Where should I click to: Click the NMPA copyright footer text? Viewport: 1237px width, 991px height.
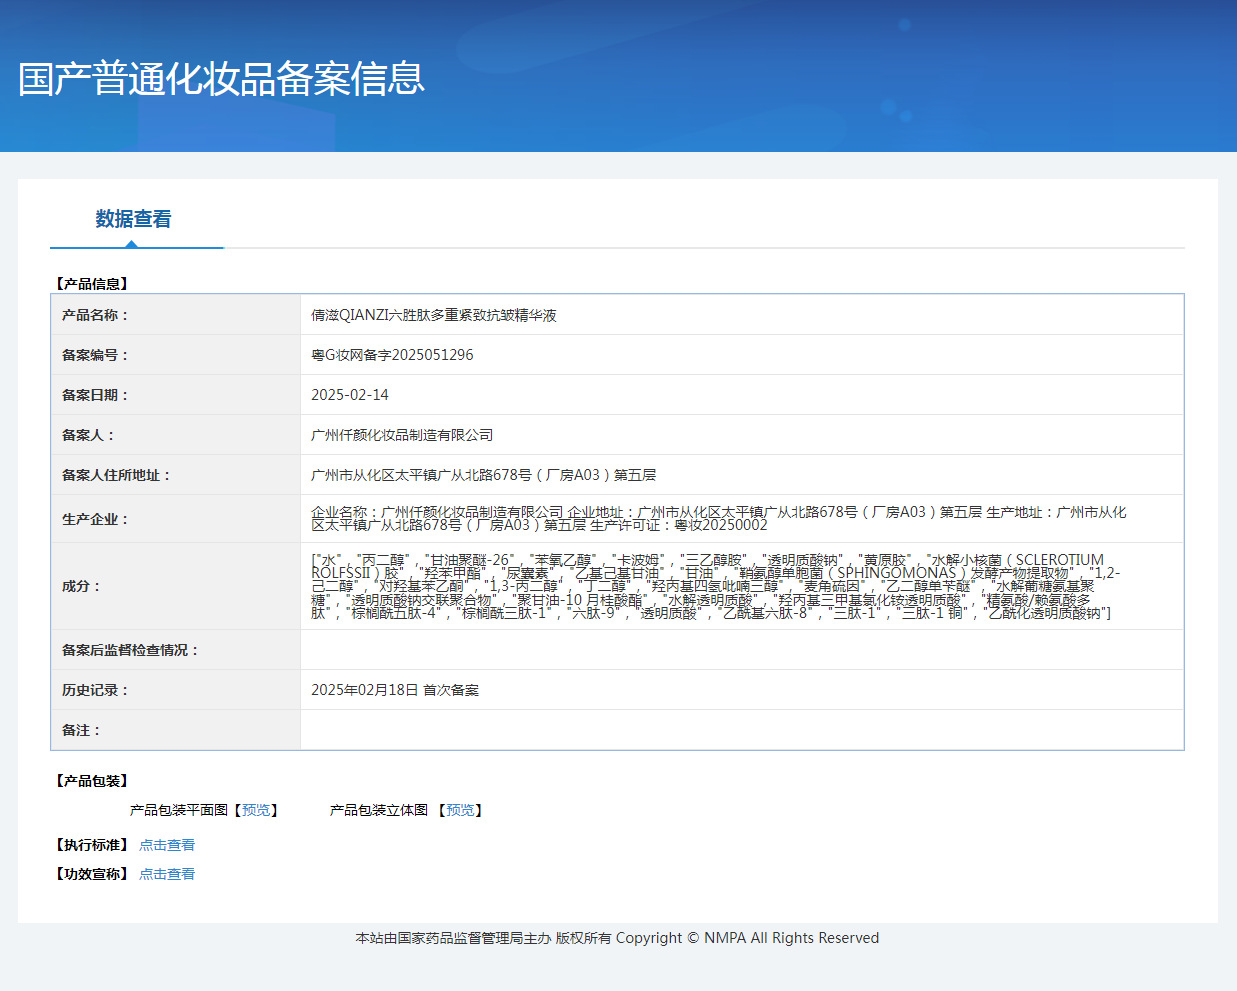tap(617, 938)
